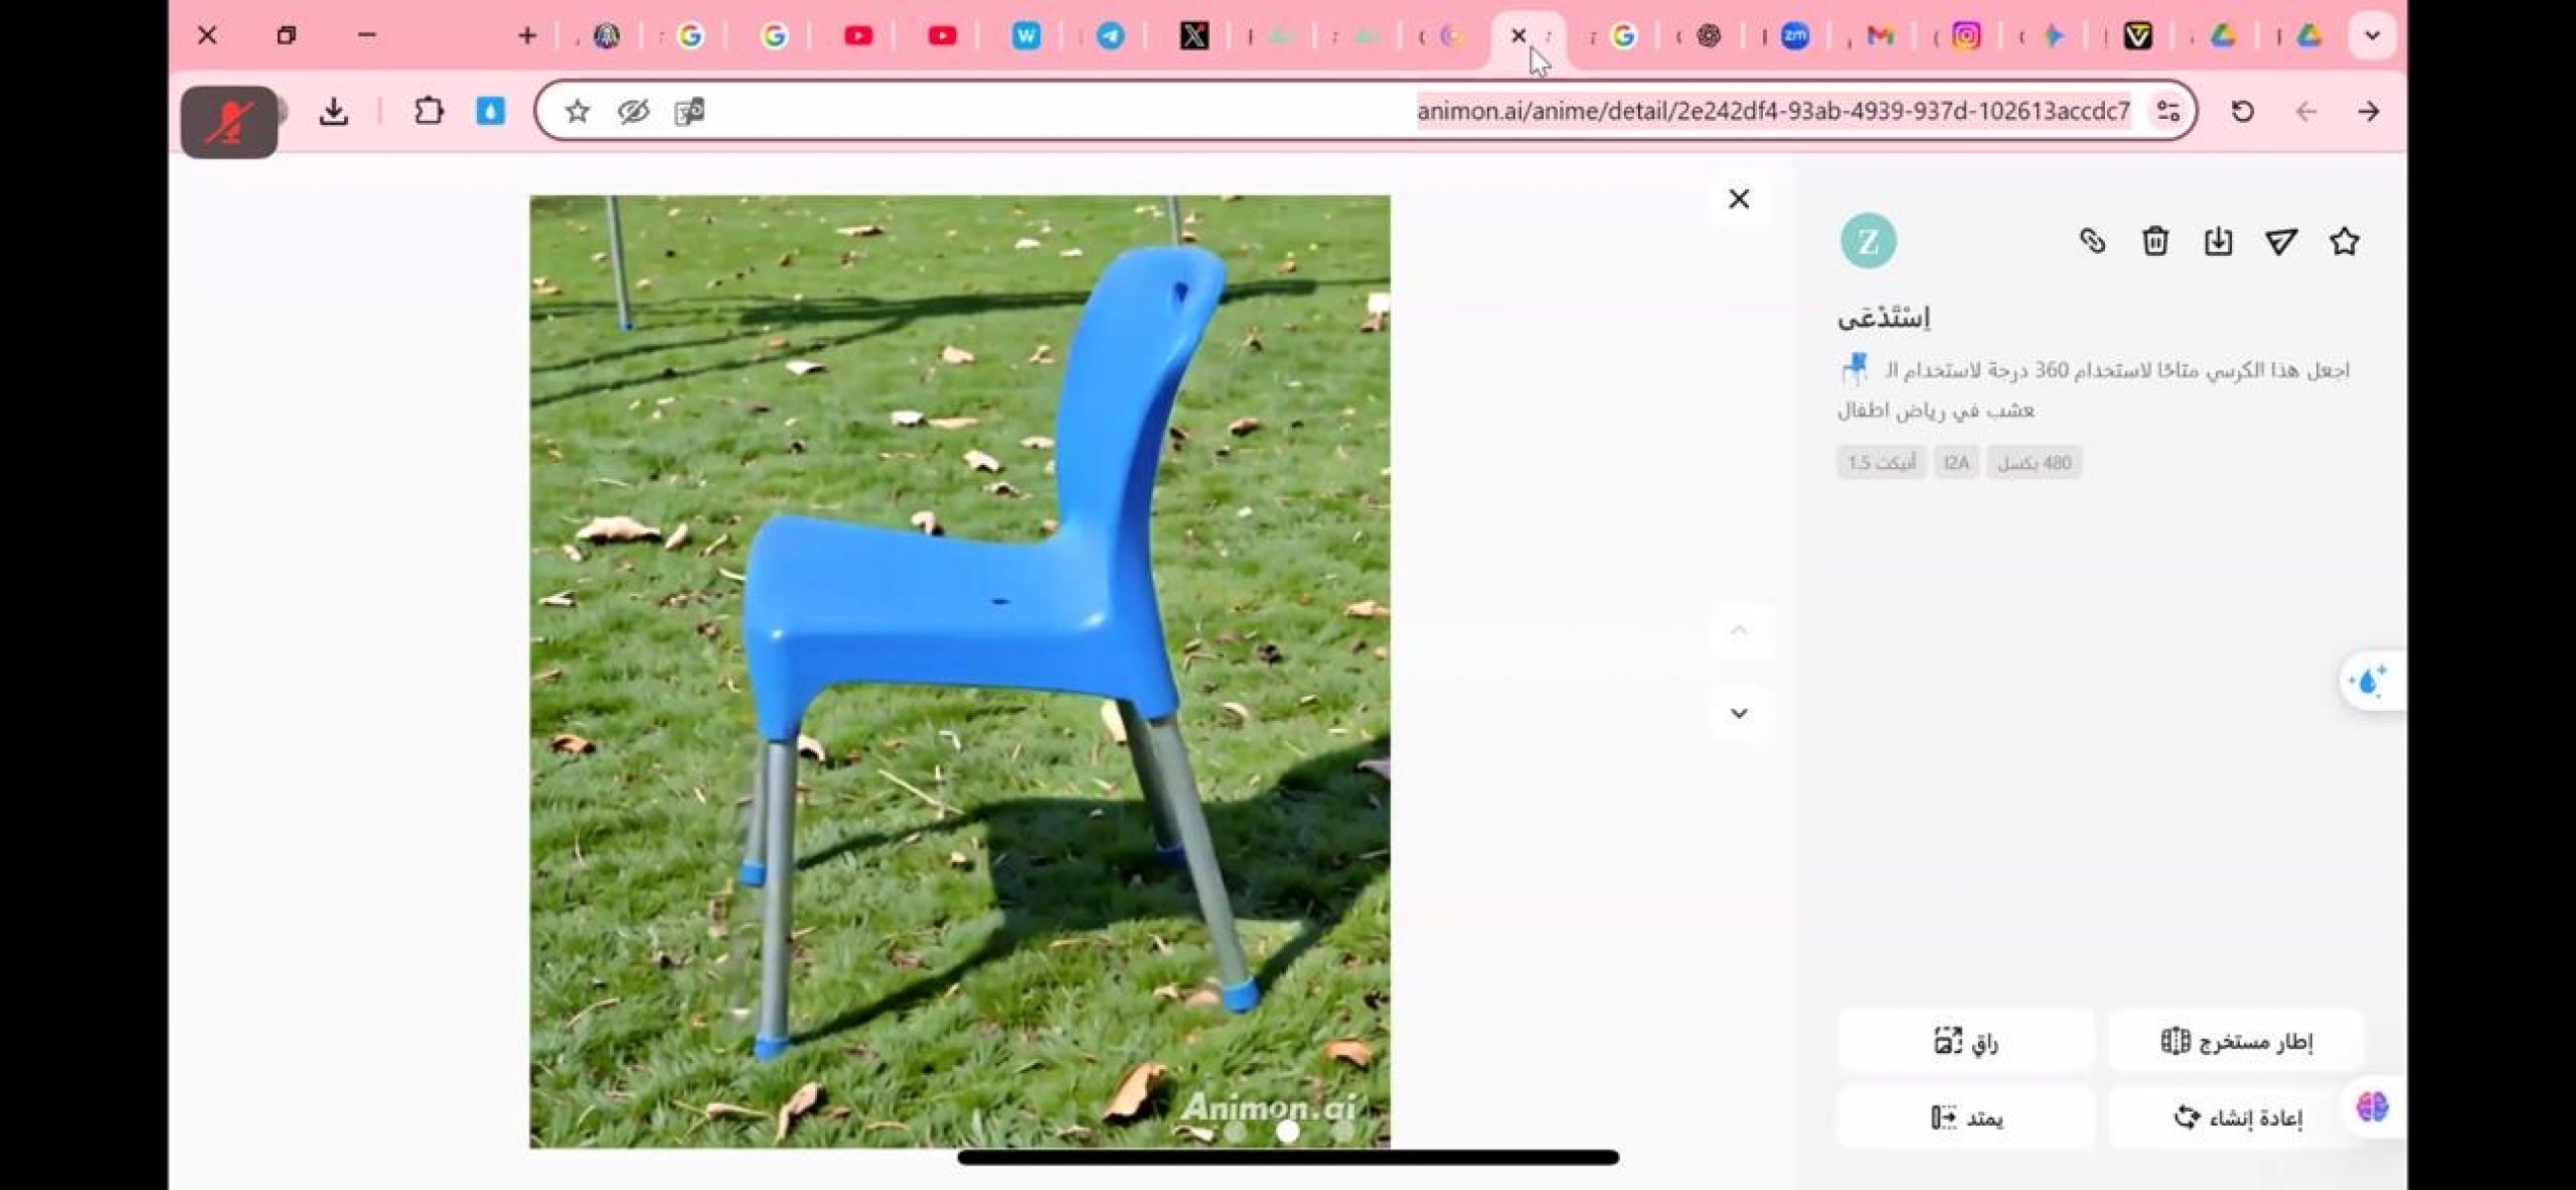Toggle the crossed-eye tracking icon

tap(633, 111)
